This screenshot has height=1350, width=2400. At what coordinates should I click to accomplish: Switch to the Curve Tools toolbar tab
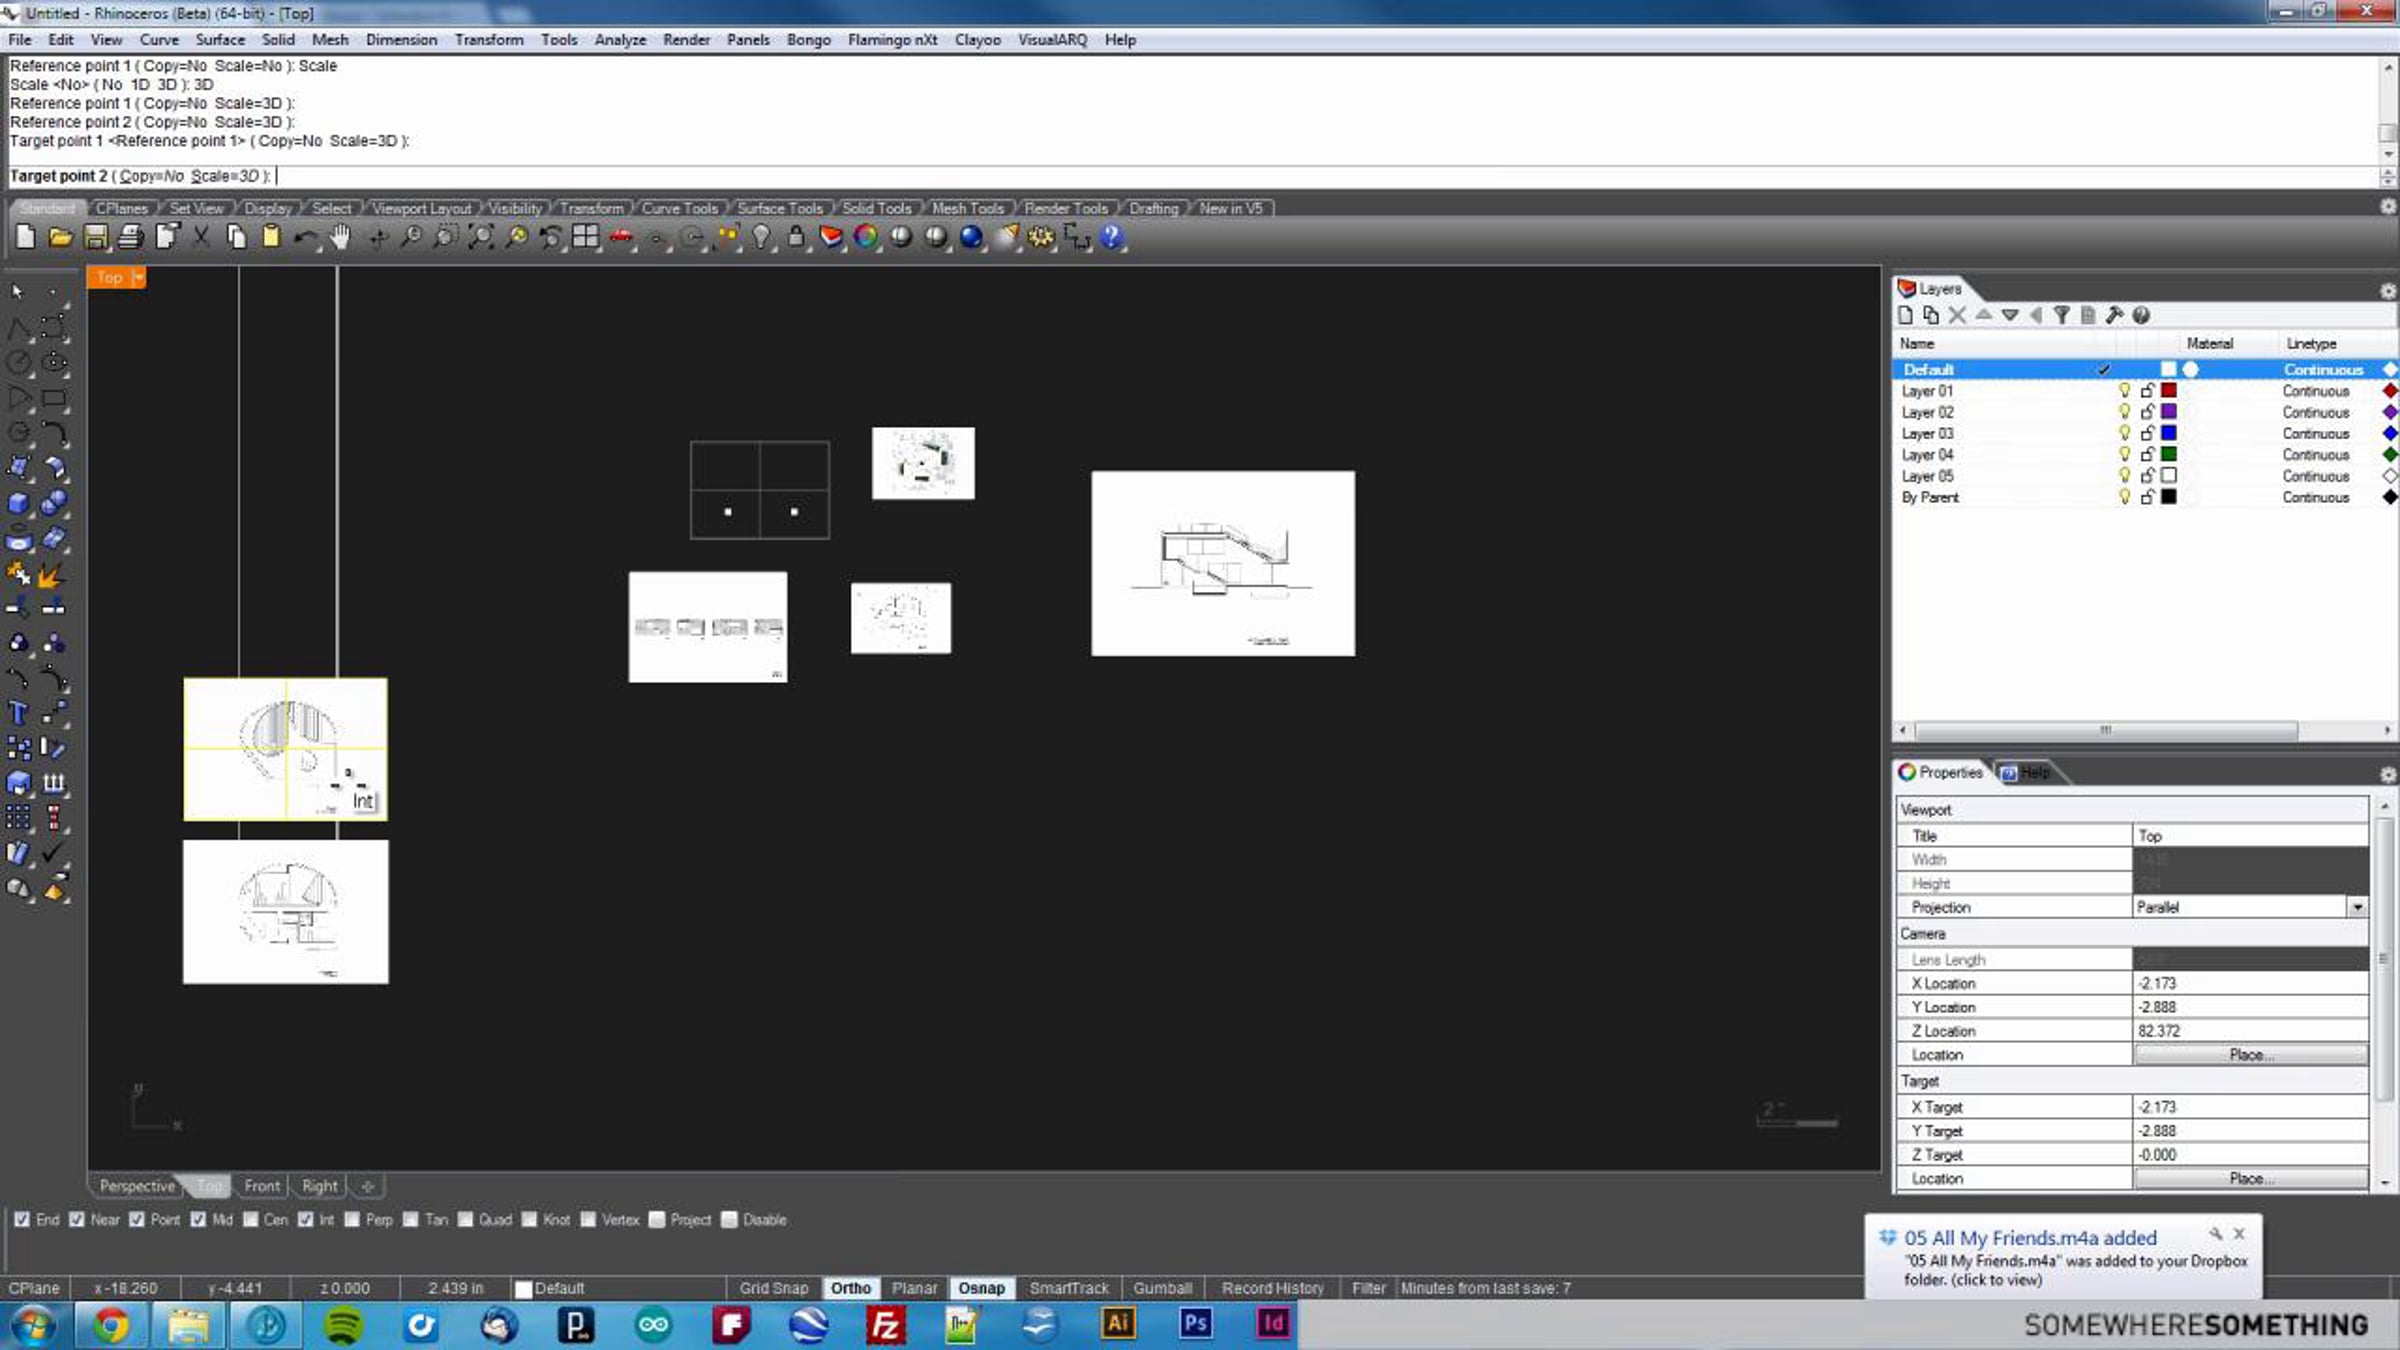click(x=679, y=208)
